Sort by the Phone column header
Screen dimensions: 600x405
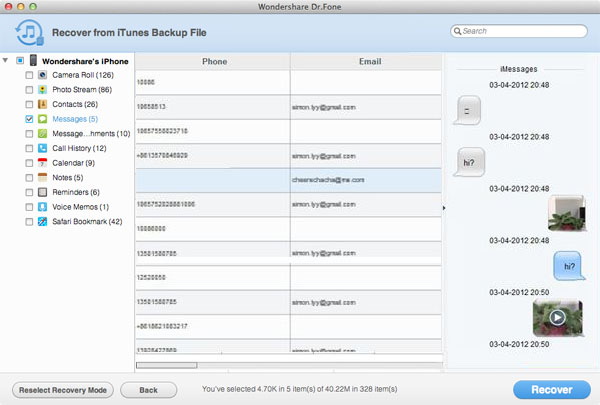[213, 61]
